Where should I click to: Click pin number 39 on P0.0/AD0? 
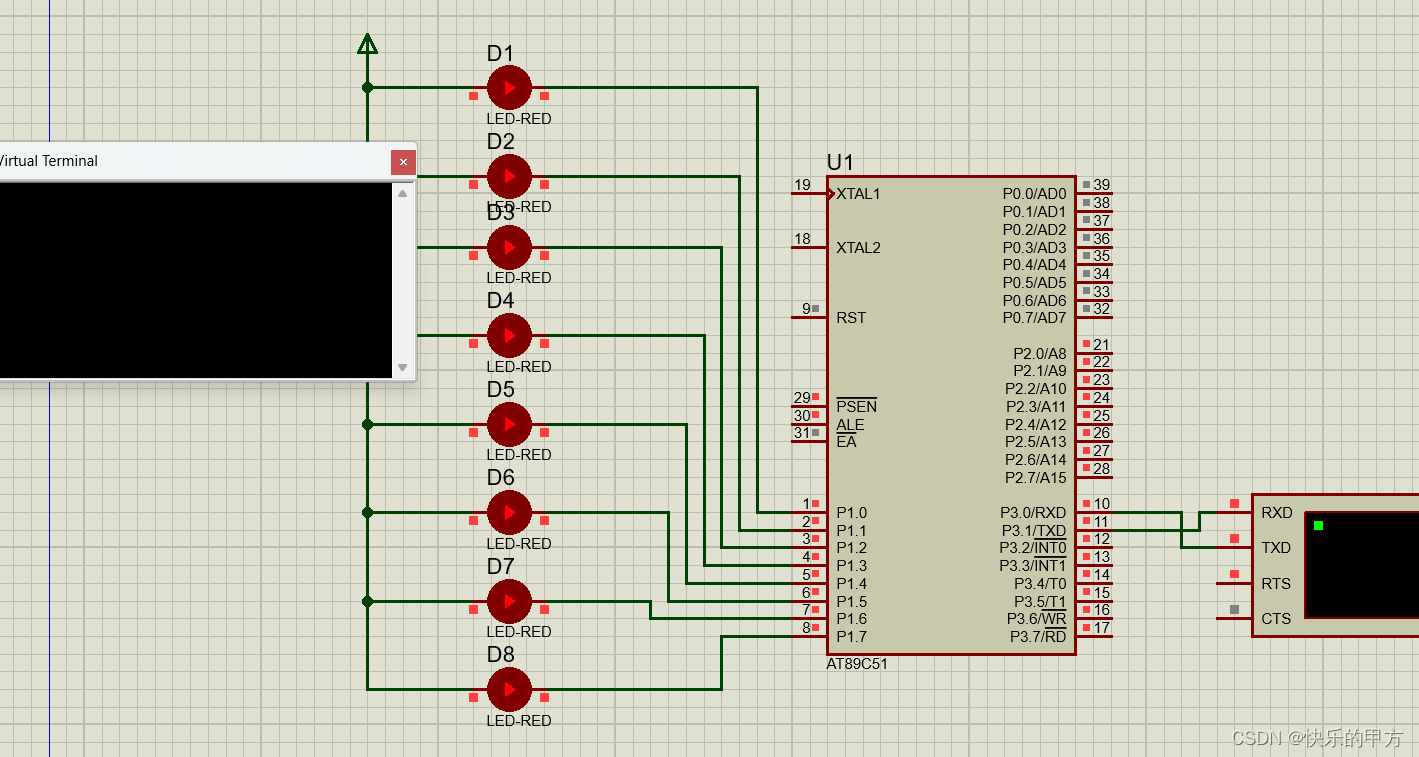click(1101, 185)
